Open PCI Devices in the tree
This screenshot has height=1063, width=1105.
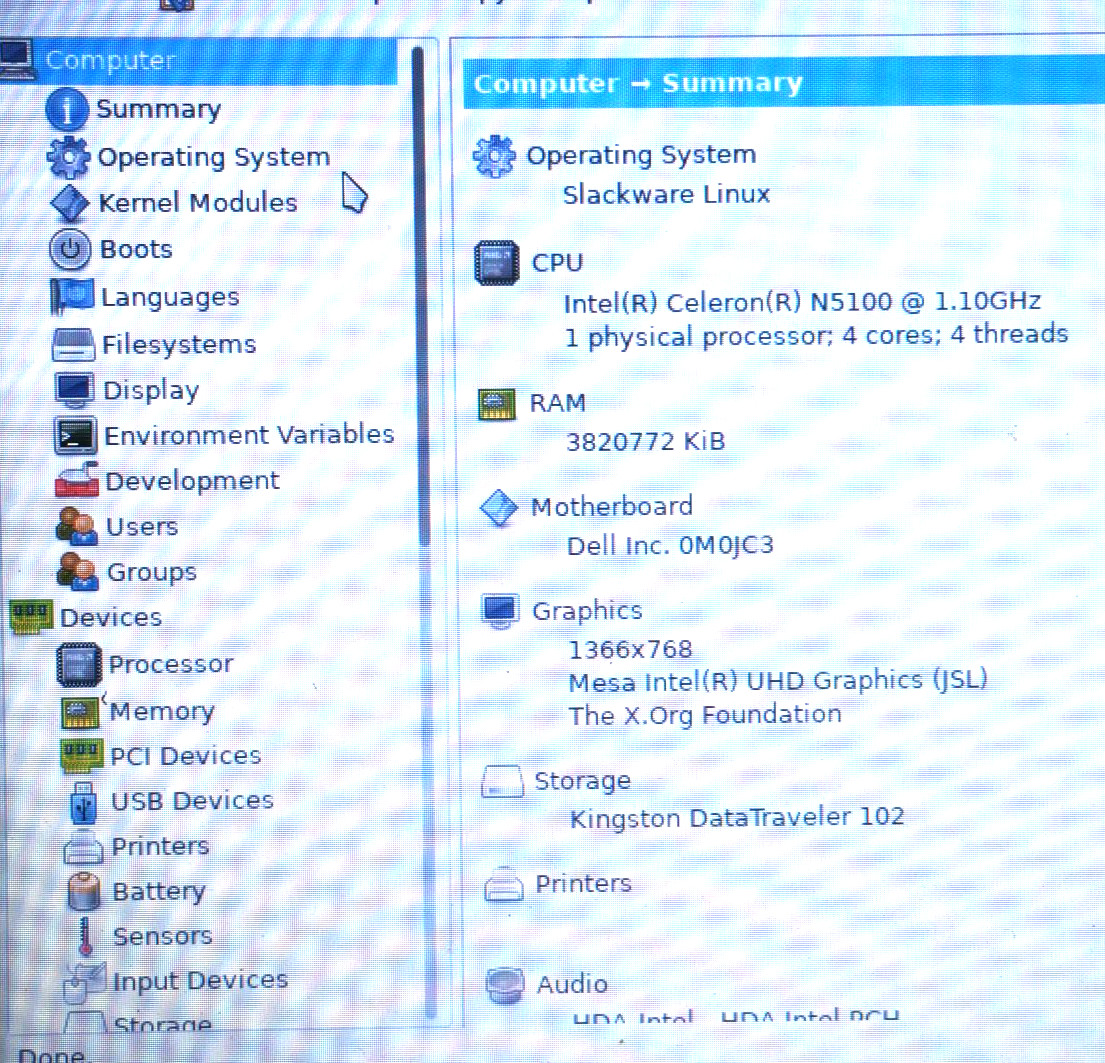pyautogui.click(x=185, y=756)
